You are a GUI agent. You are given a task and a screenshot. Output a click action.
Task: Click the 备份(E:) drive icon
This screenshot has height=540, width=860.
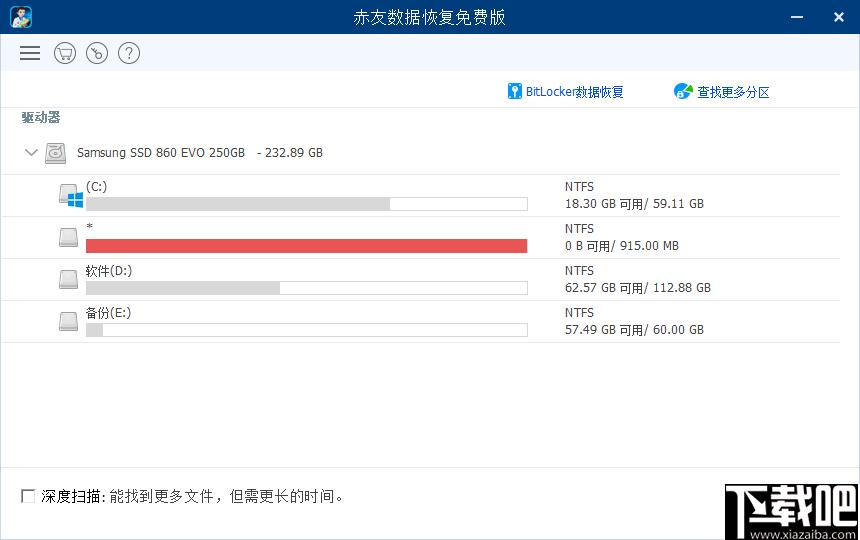click(69, 321)
